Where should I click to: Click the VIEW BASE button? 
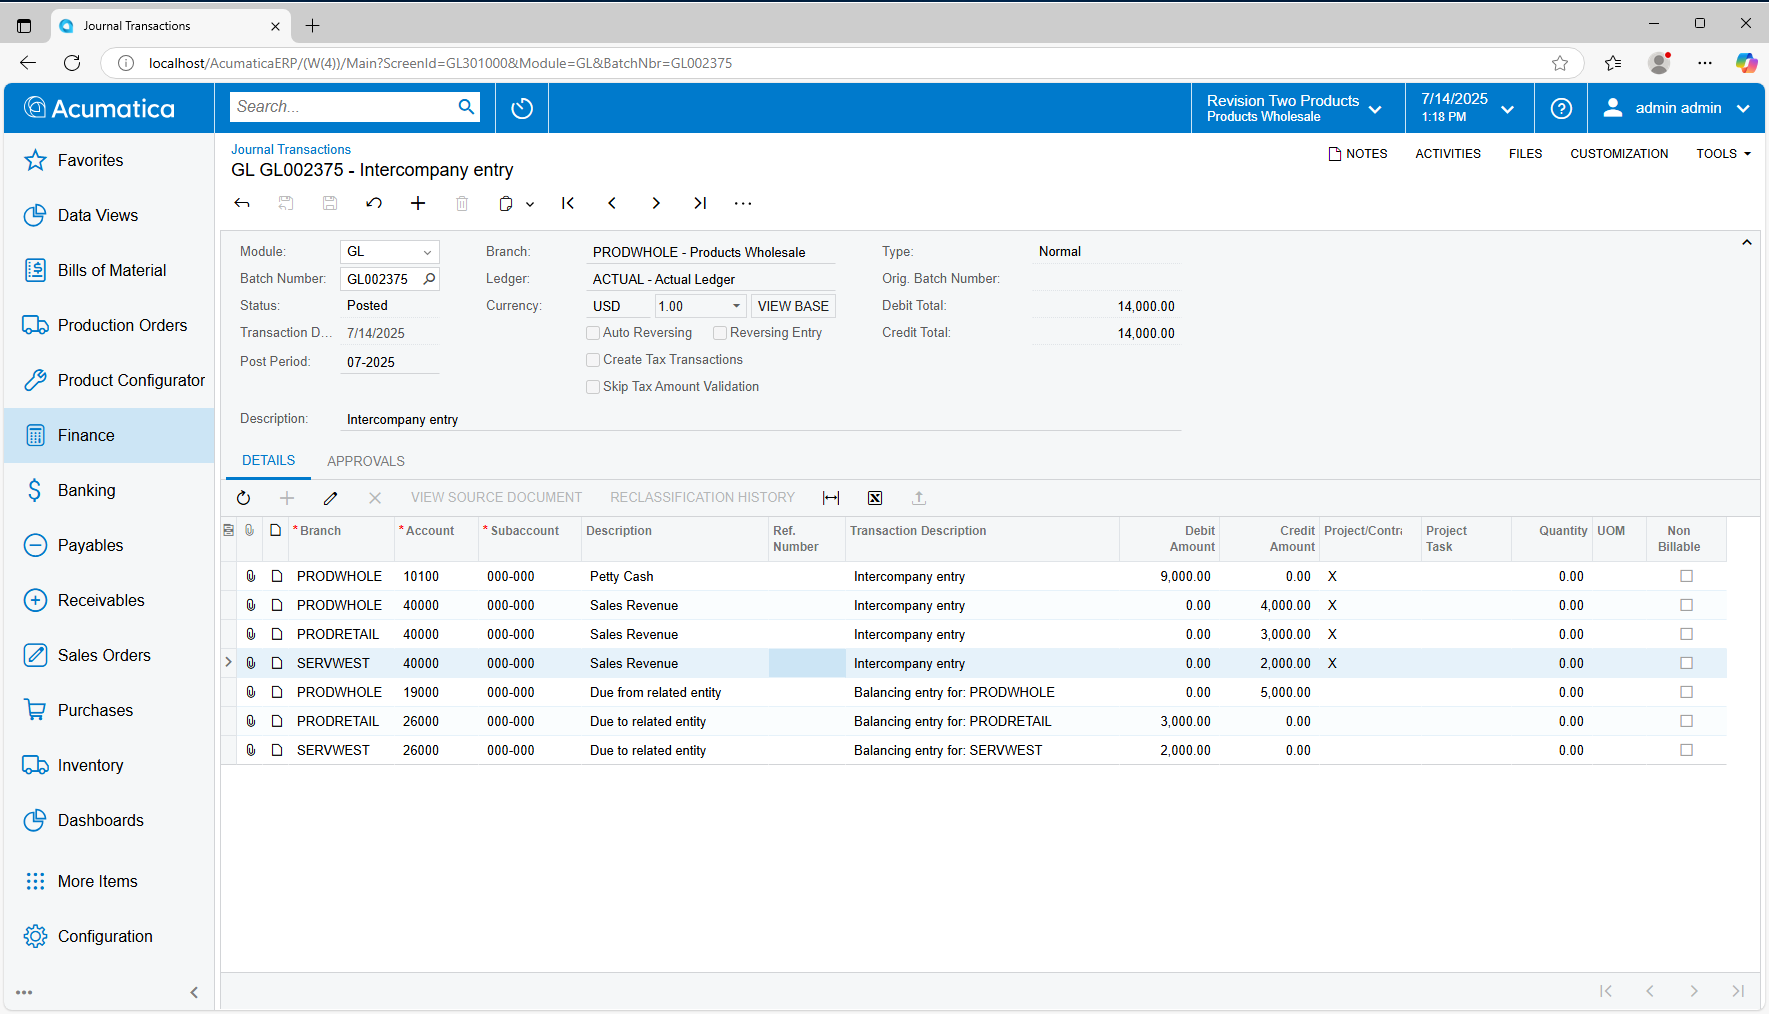point(793,306)
